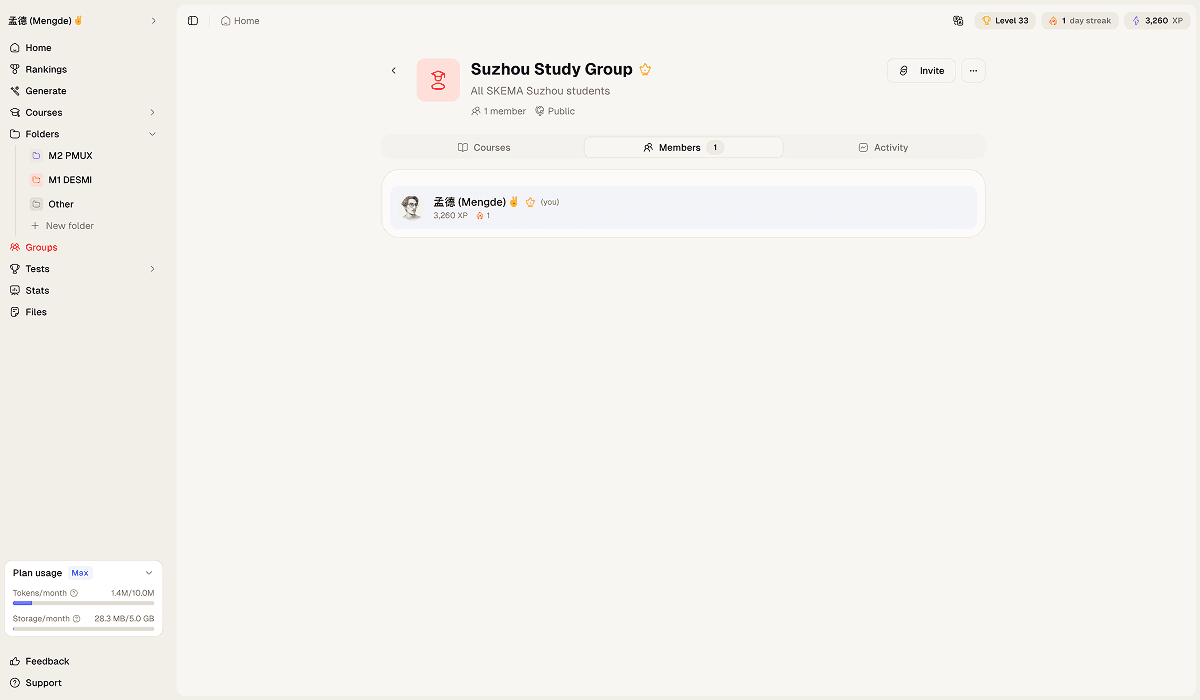
Task: Open the Support link
Action: [42, 683]
